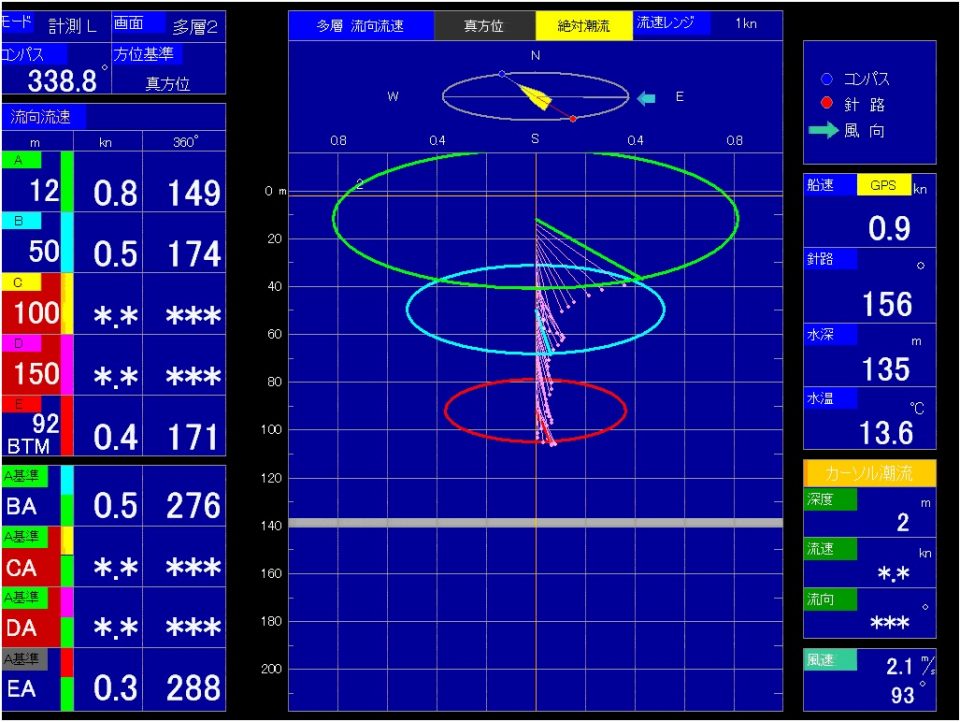This screenshot has height=722, width=960.
Task: Click the compass value 338.8
Action: point(62,80)
